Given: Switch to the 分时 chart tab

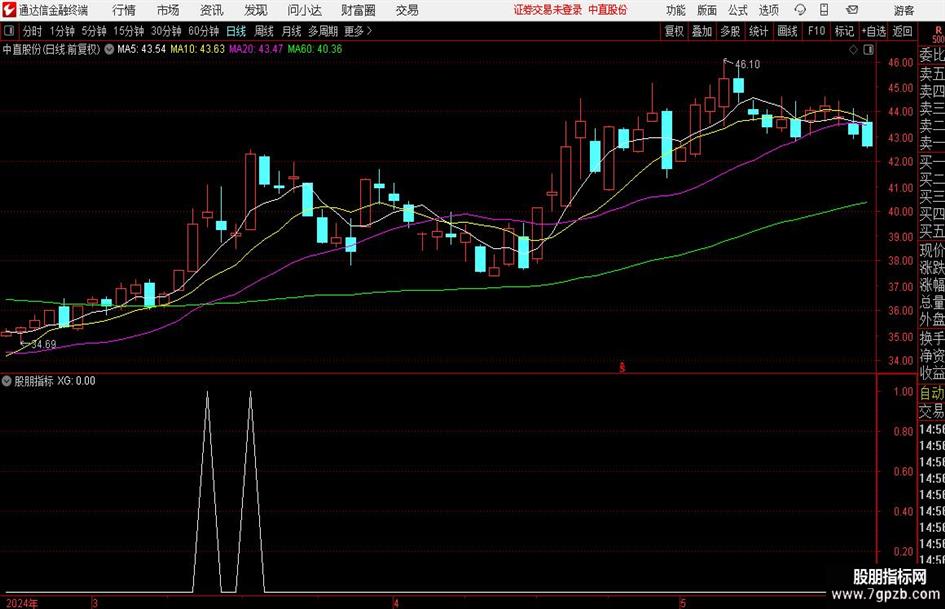Looking at the screenshot, I should [33, 31].
